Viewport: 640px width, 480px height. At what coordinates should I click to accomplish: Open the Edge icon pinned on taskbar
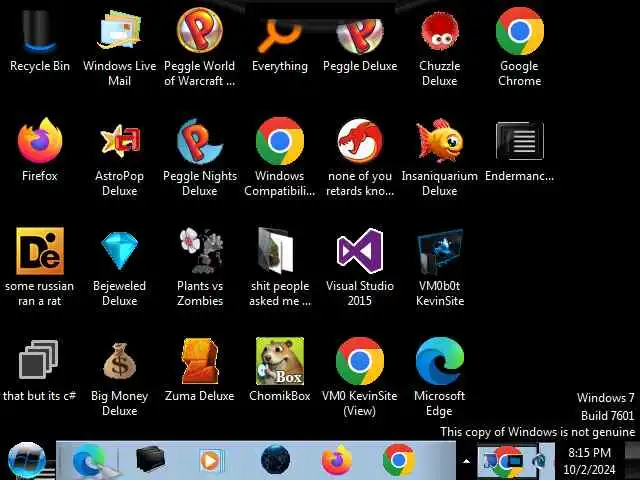tap(89, 460)
